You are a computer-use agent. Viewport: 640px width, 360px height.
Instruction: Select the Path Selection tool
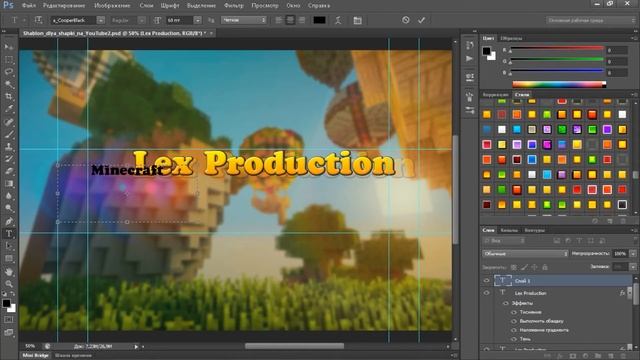(9, 246)
